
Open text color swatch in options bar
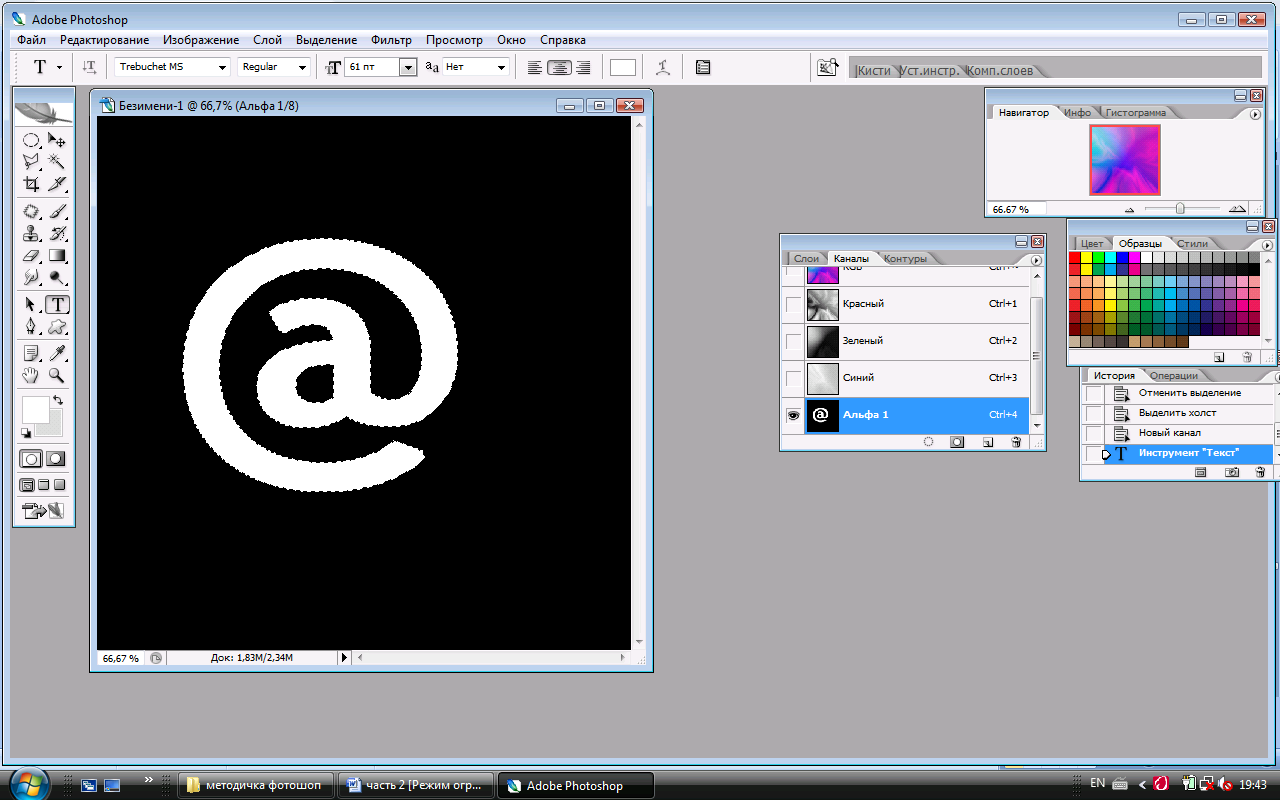[x=623, y=67]
